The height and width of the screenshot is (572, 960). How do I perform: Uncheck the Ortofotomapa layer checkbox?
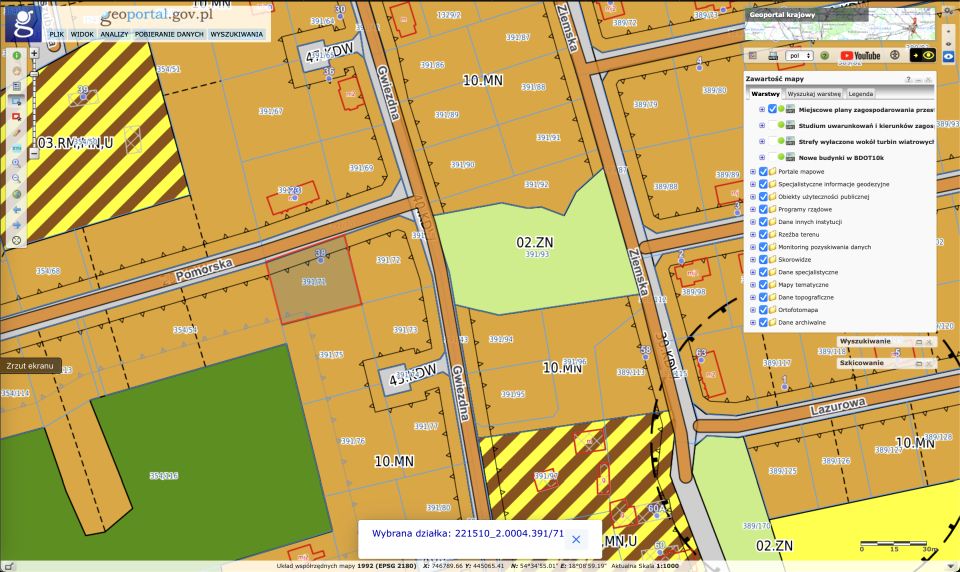[764, 309]
